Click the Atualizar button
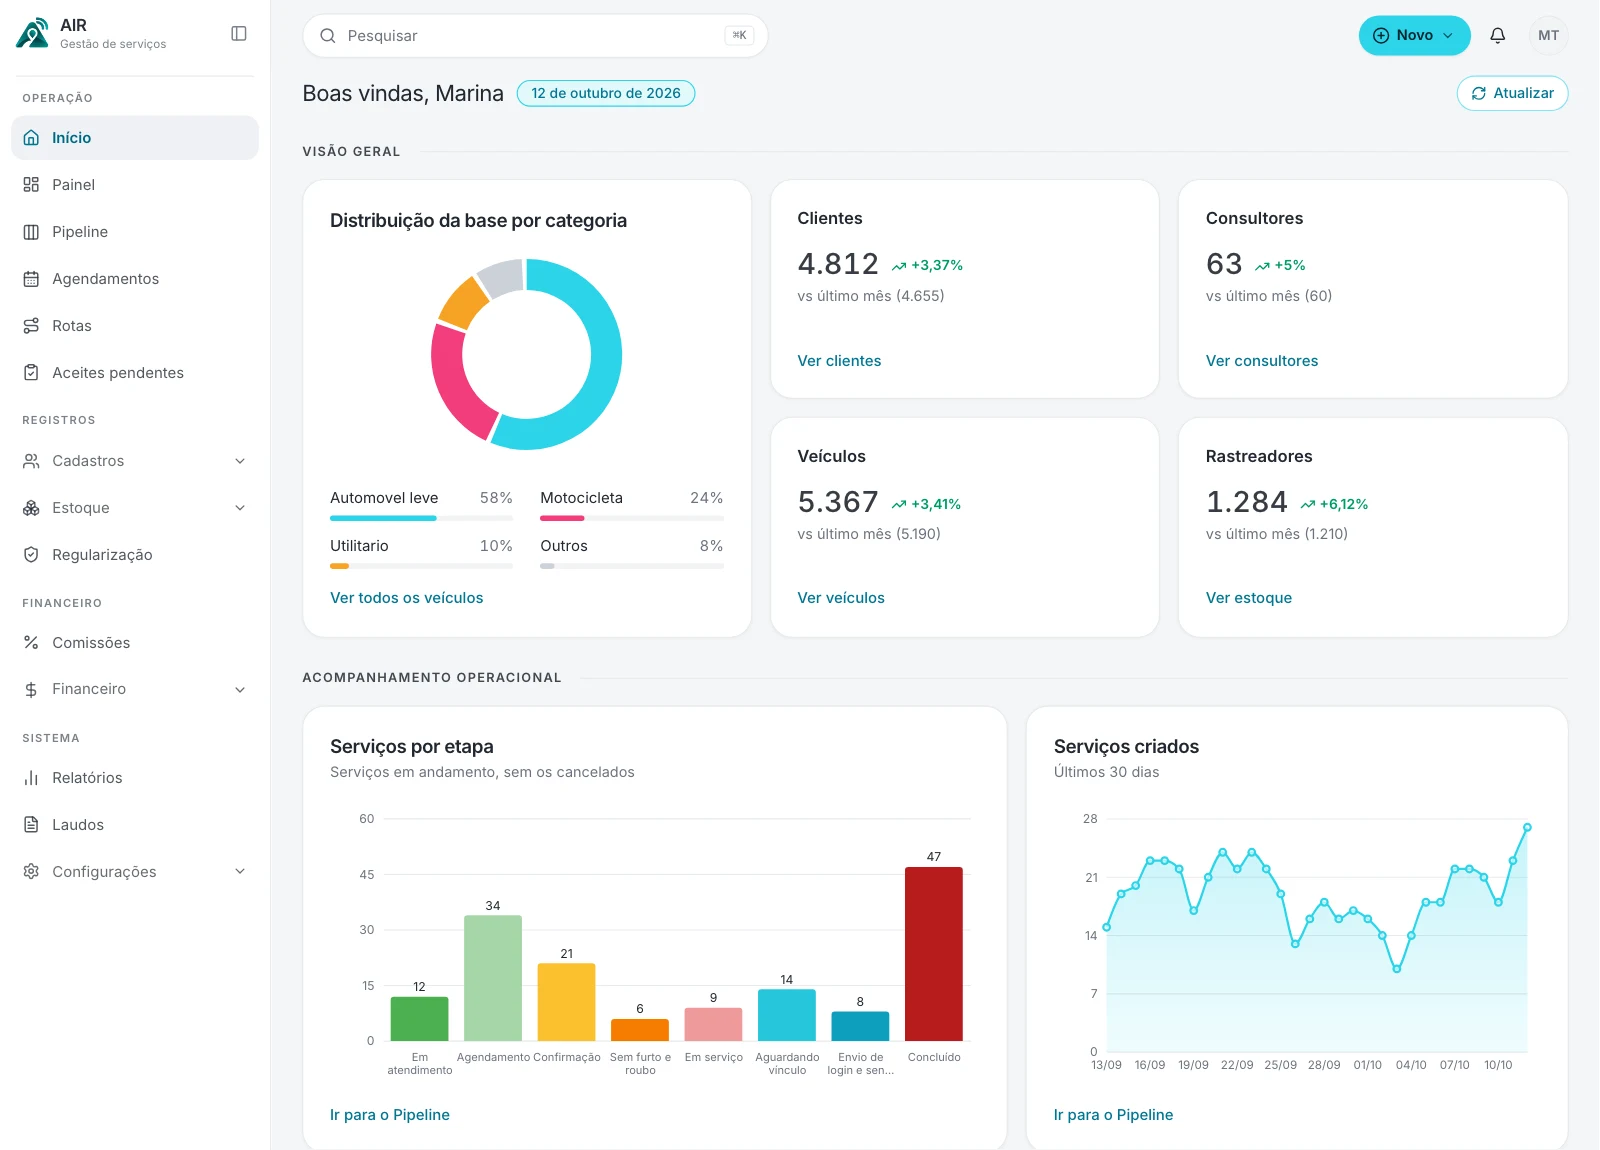This screenshot has height=1150, width=1600. click(x=1512, y=93)
